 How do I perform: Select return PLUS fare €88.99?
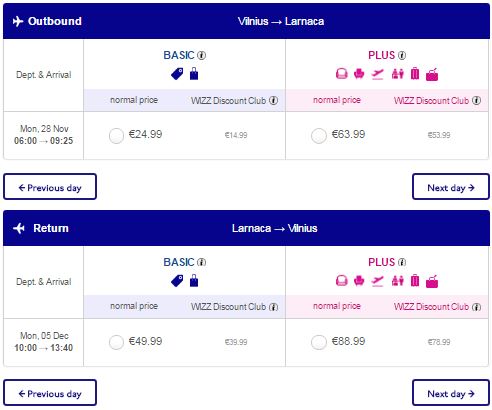(x=319, y=342)
